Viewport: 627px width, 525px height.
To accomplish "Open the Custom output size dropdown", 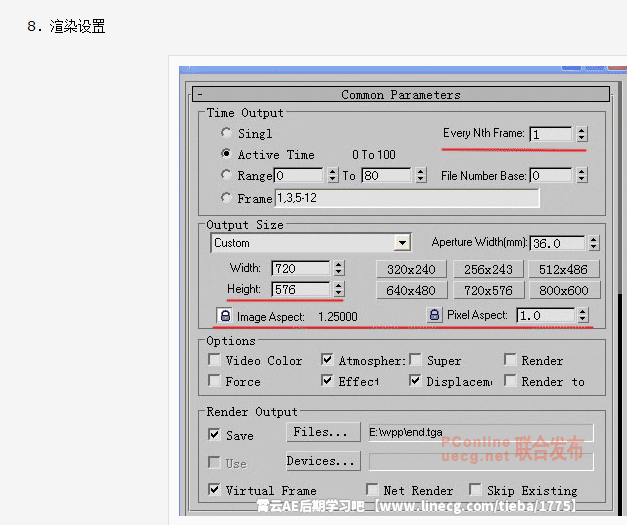I will click(402, 243).
